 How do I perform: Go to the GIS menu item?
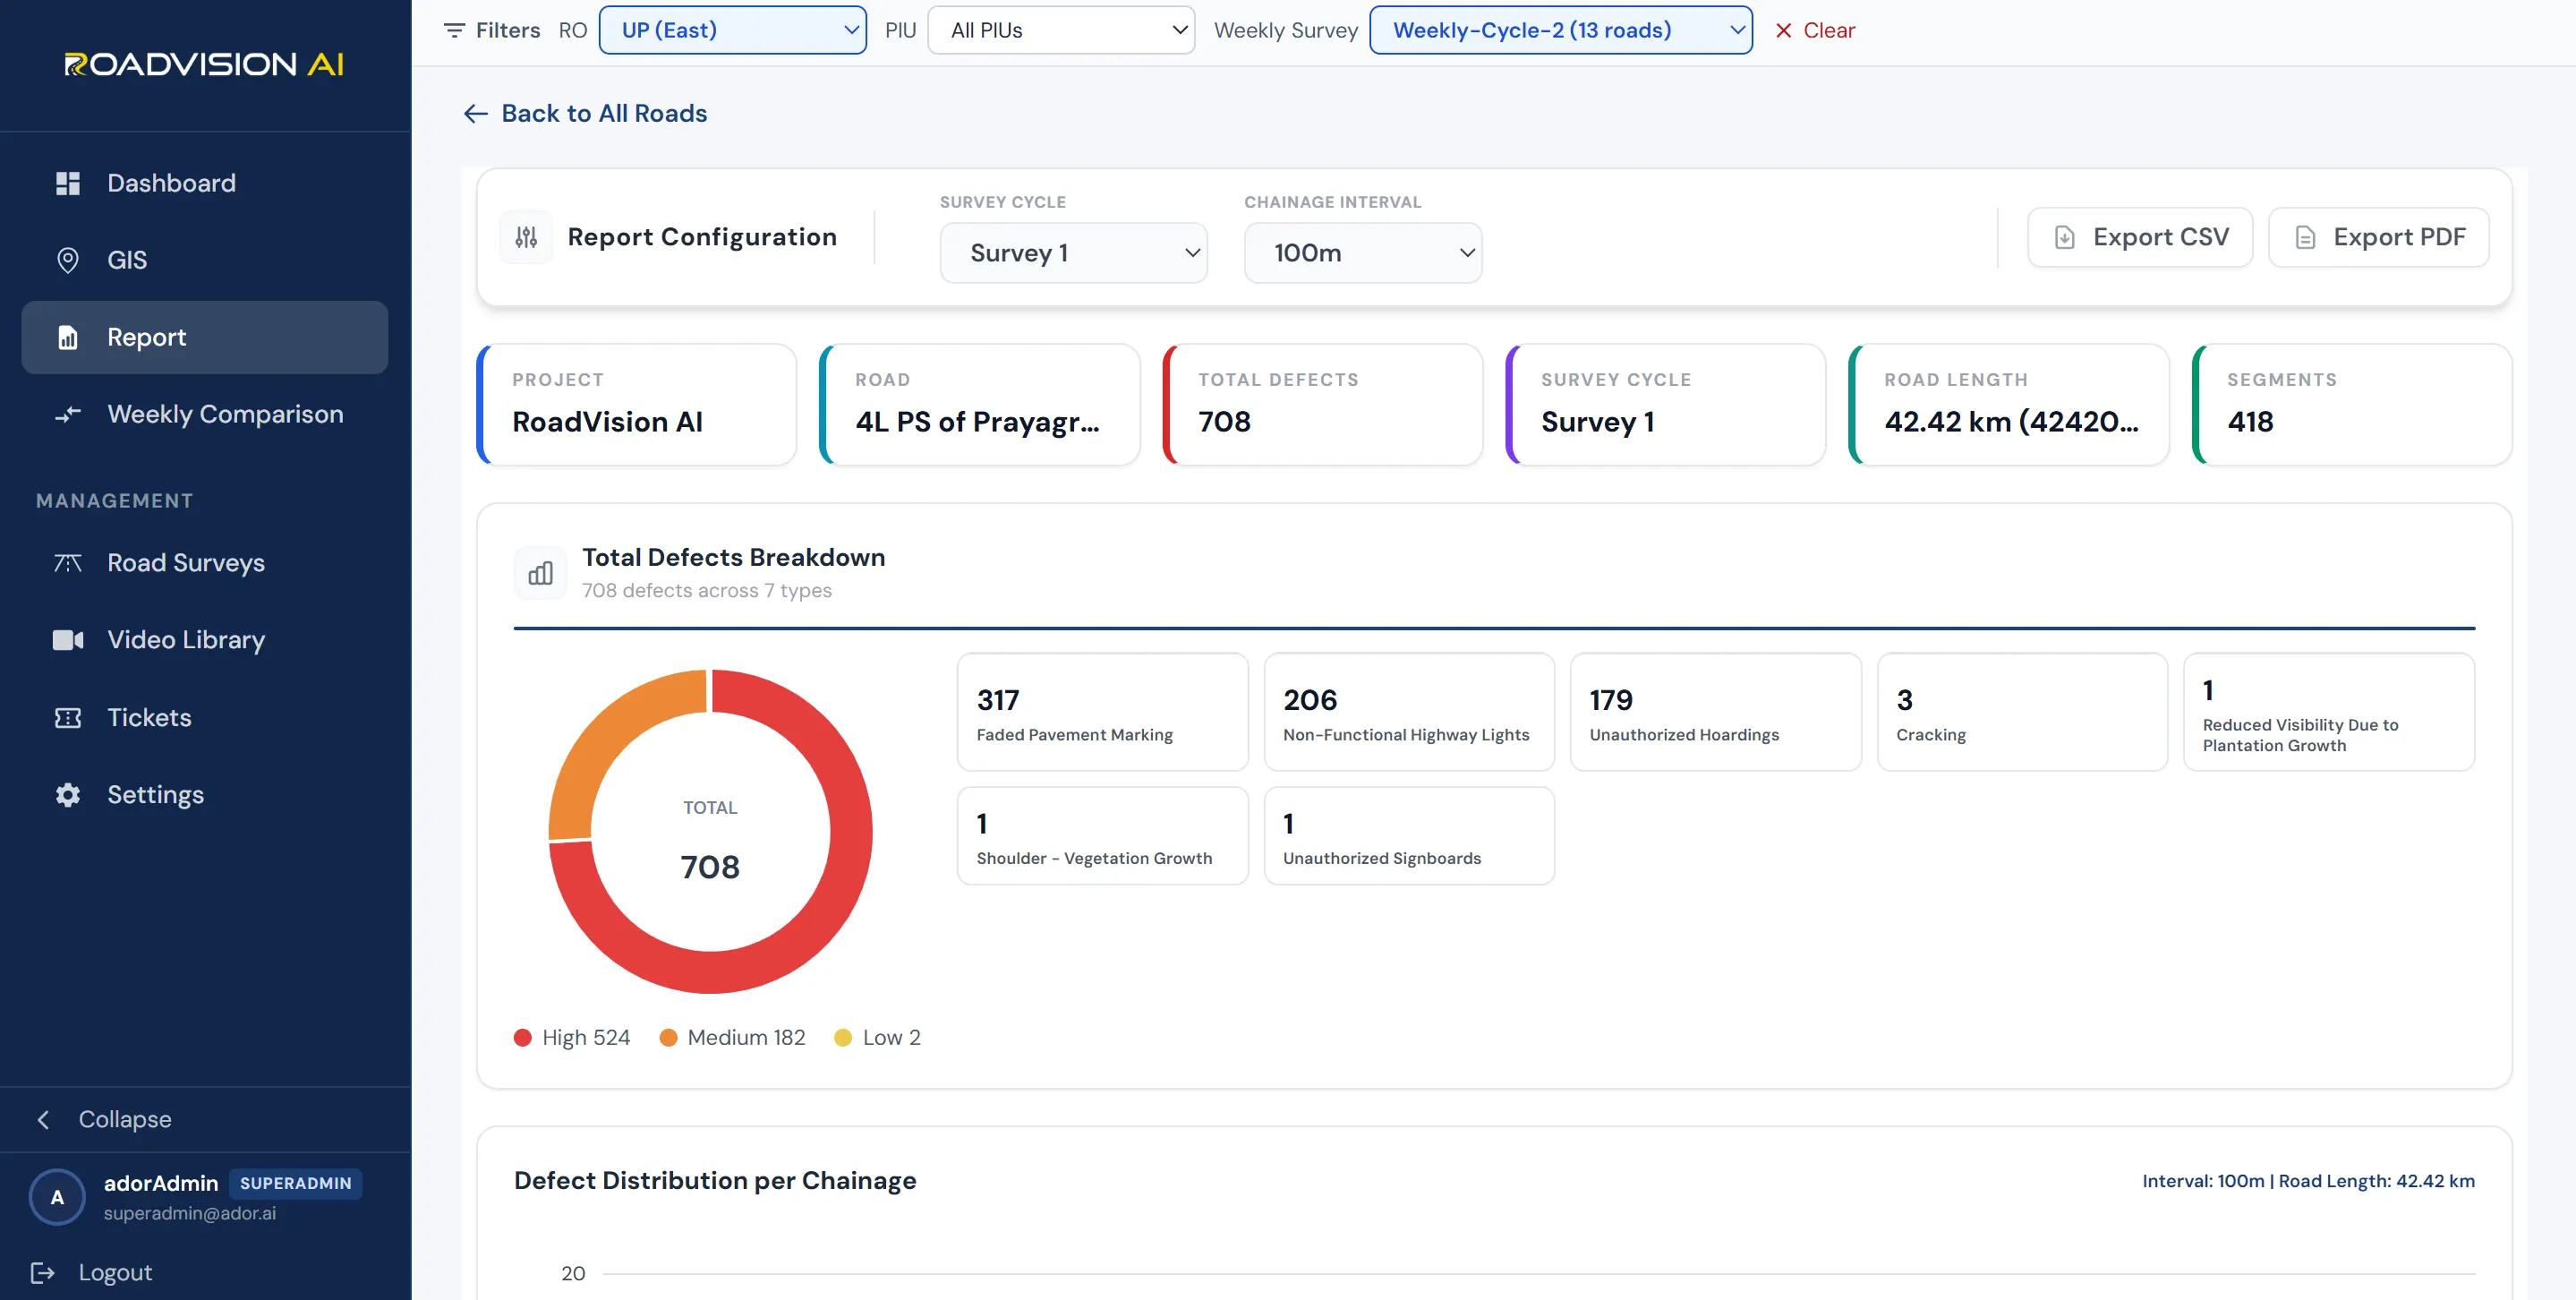click(x=204, y=260)
